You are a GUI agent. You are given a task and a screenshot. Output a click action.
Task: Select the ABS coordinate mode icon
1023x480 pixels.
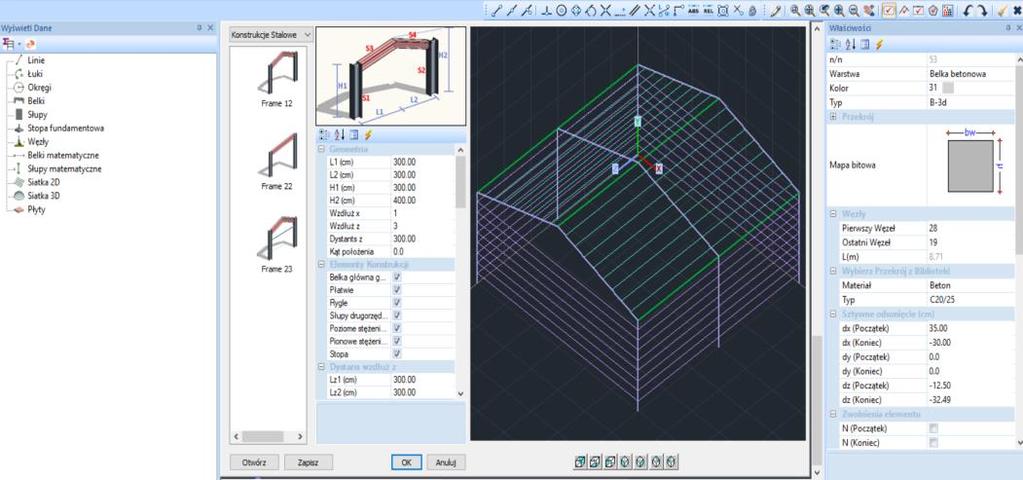tap(693, 10)
